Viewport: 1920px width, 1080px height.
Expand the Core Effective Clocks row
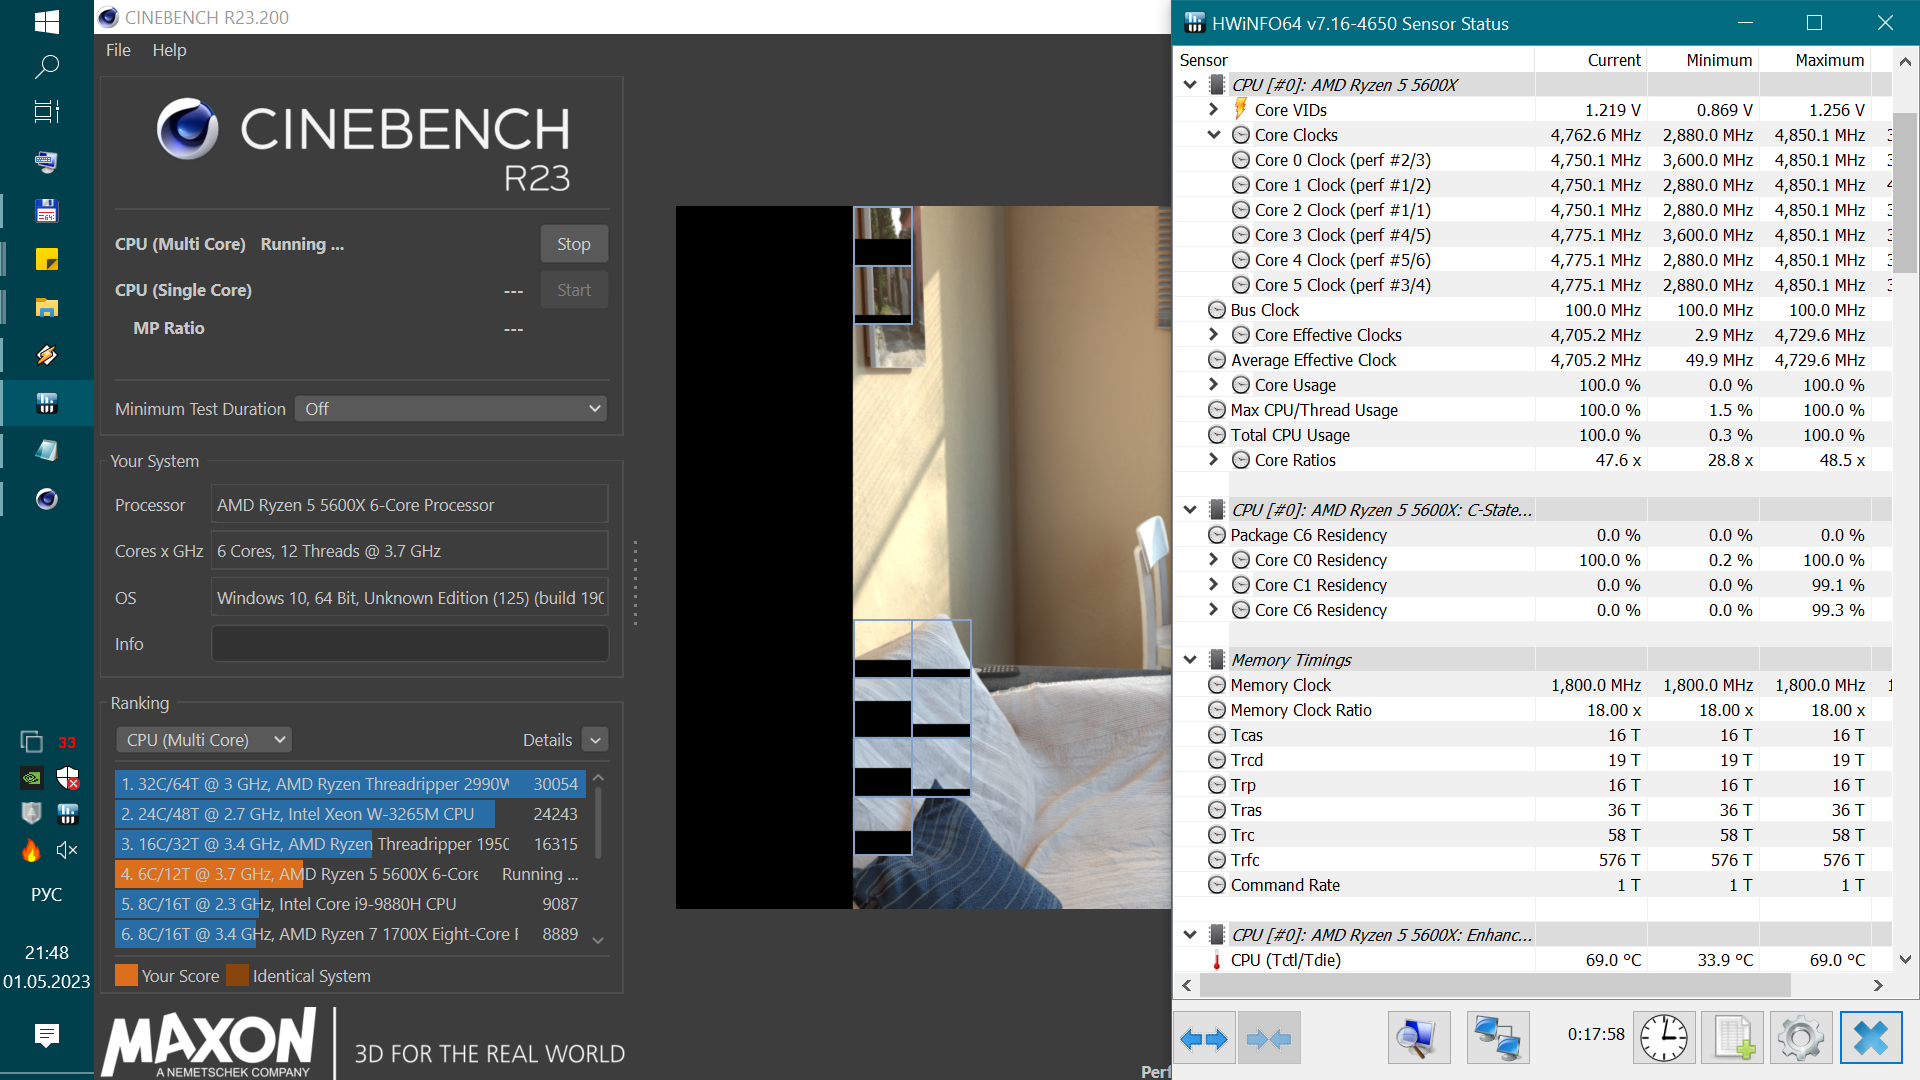(1213, 335)
